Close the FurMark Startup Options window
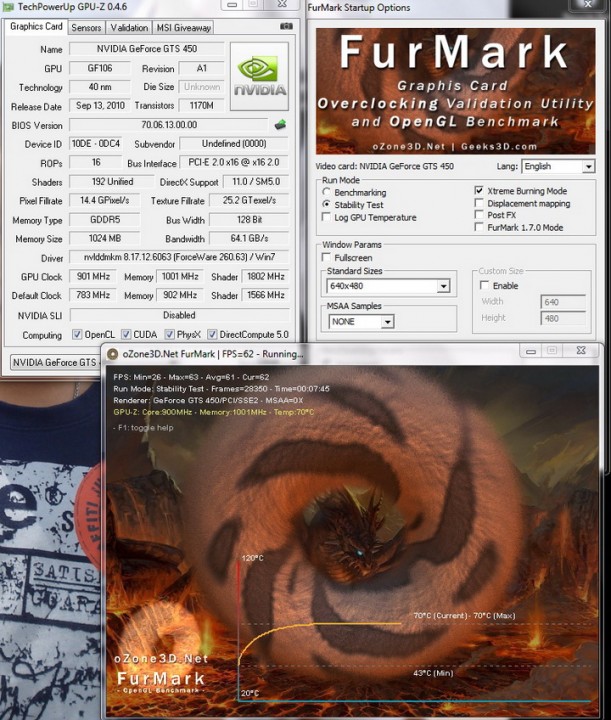611x720 pixels. [588, 5]
